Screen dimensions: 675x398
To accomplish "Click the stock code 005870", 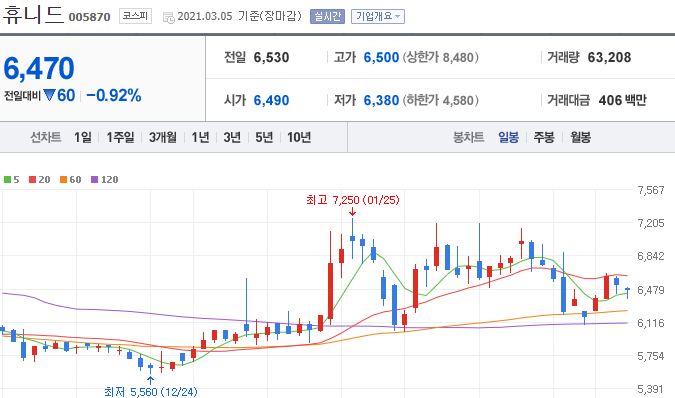I will pyautogui.click(x=90, y=17).
